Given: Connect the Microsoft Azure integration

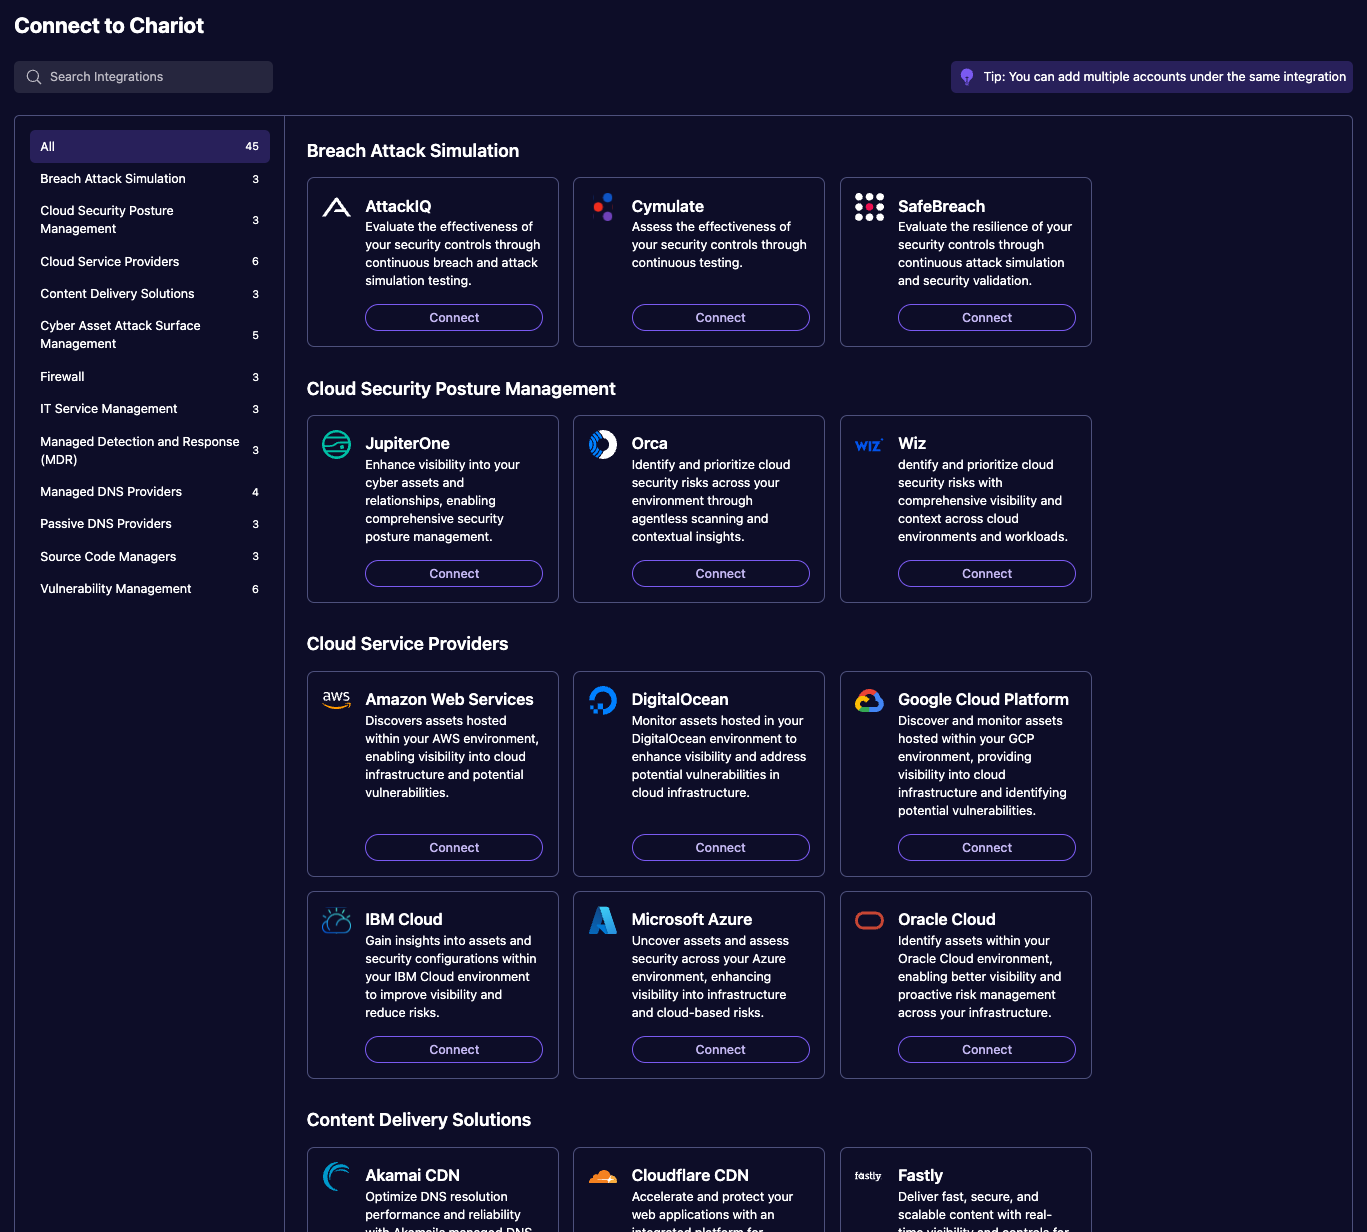Looking at the screenshot, I should click(x=720, y=1050).
